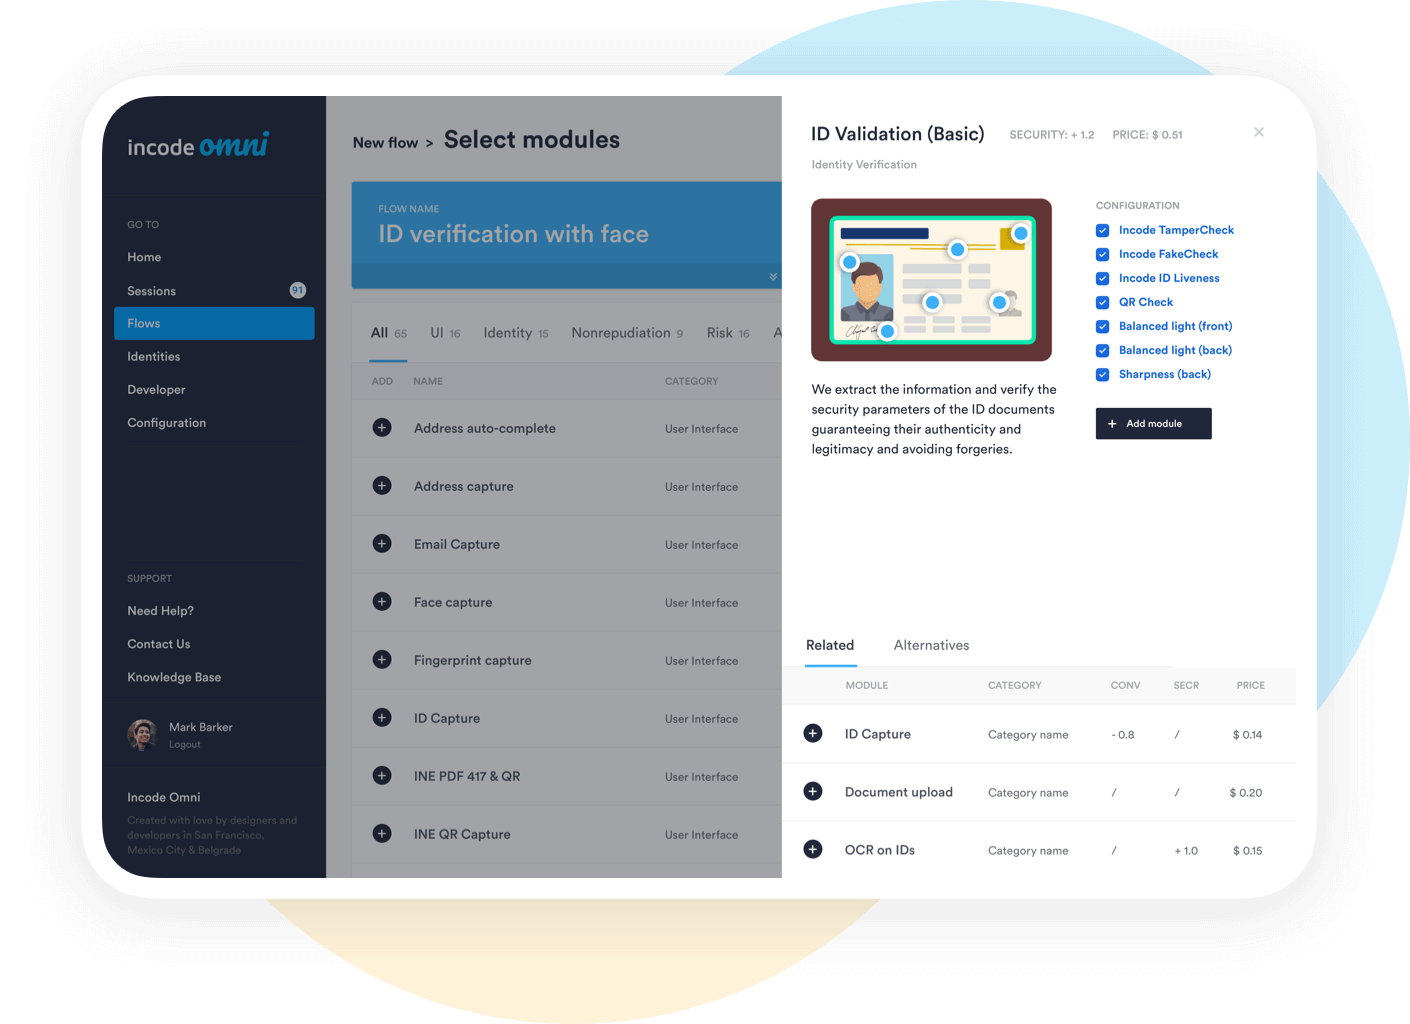This screenshot has width=1410, height=1024.
Task: Open Sessions in the sidebar
Action: 151,291
